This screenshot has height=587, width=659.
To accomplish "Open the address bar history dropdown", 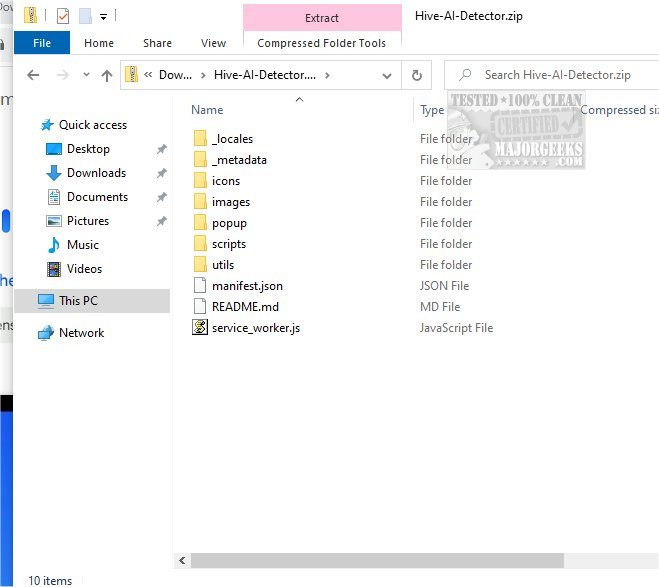I will [x=387, y=76].
